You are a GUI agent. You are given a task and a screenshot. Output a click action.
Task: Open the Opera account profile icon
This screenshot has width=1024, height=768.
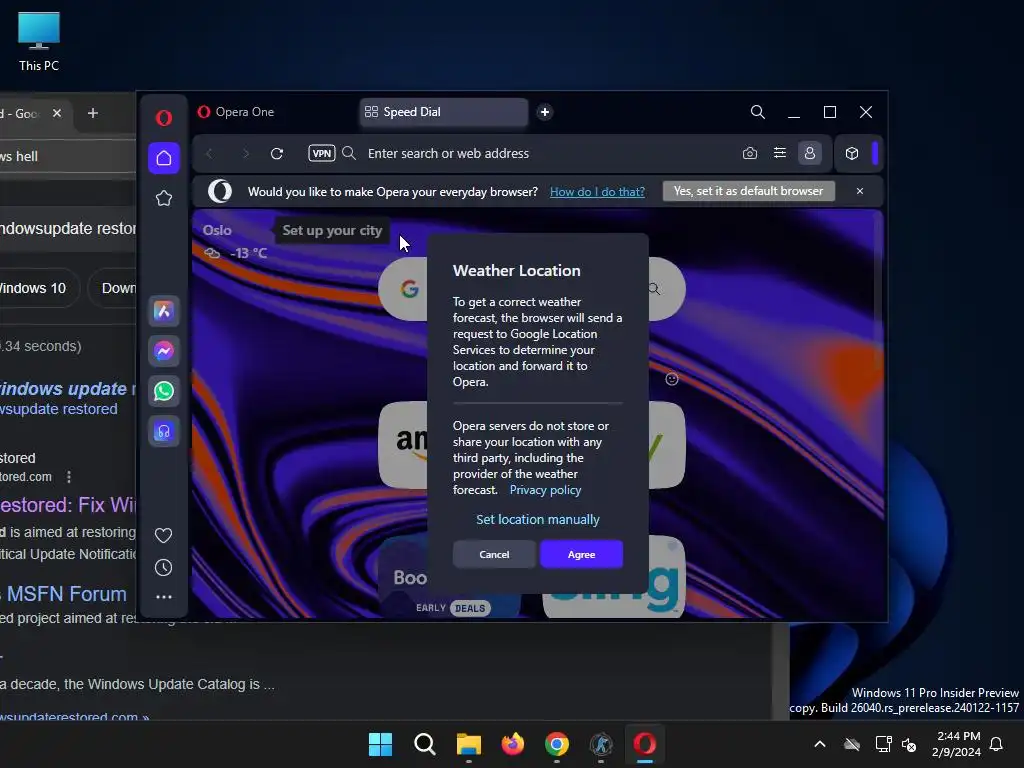(810, 153)
